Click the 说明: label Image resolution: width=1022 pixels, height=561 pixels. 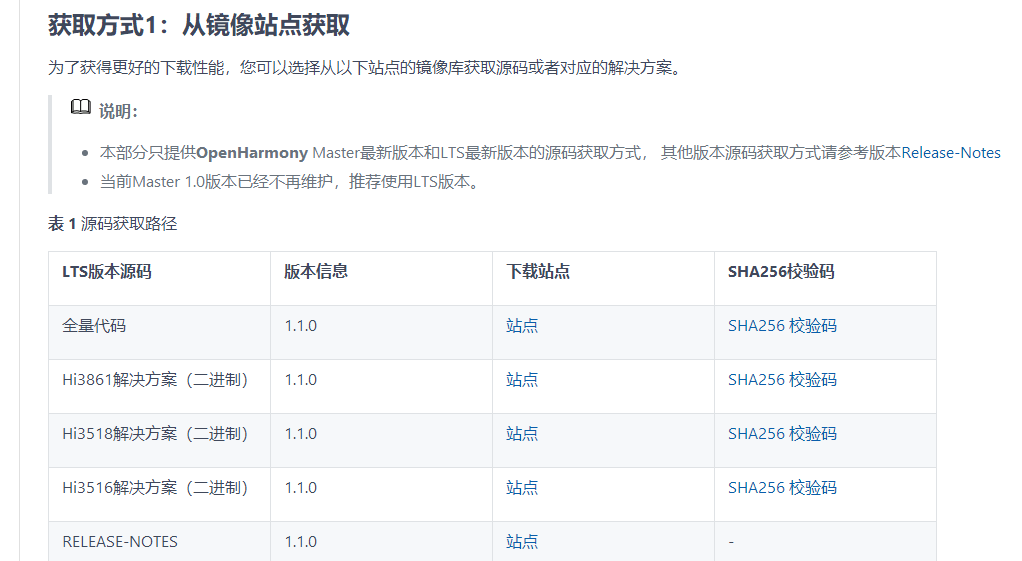click(x=118, y=111)
